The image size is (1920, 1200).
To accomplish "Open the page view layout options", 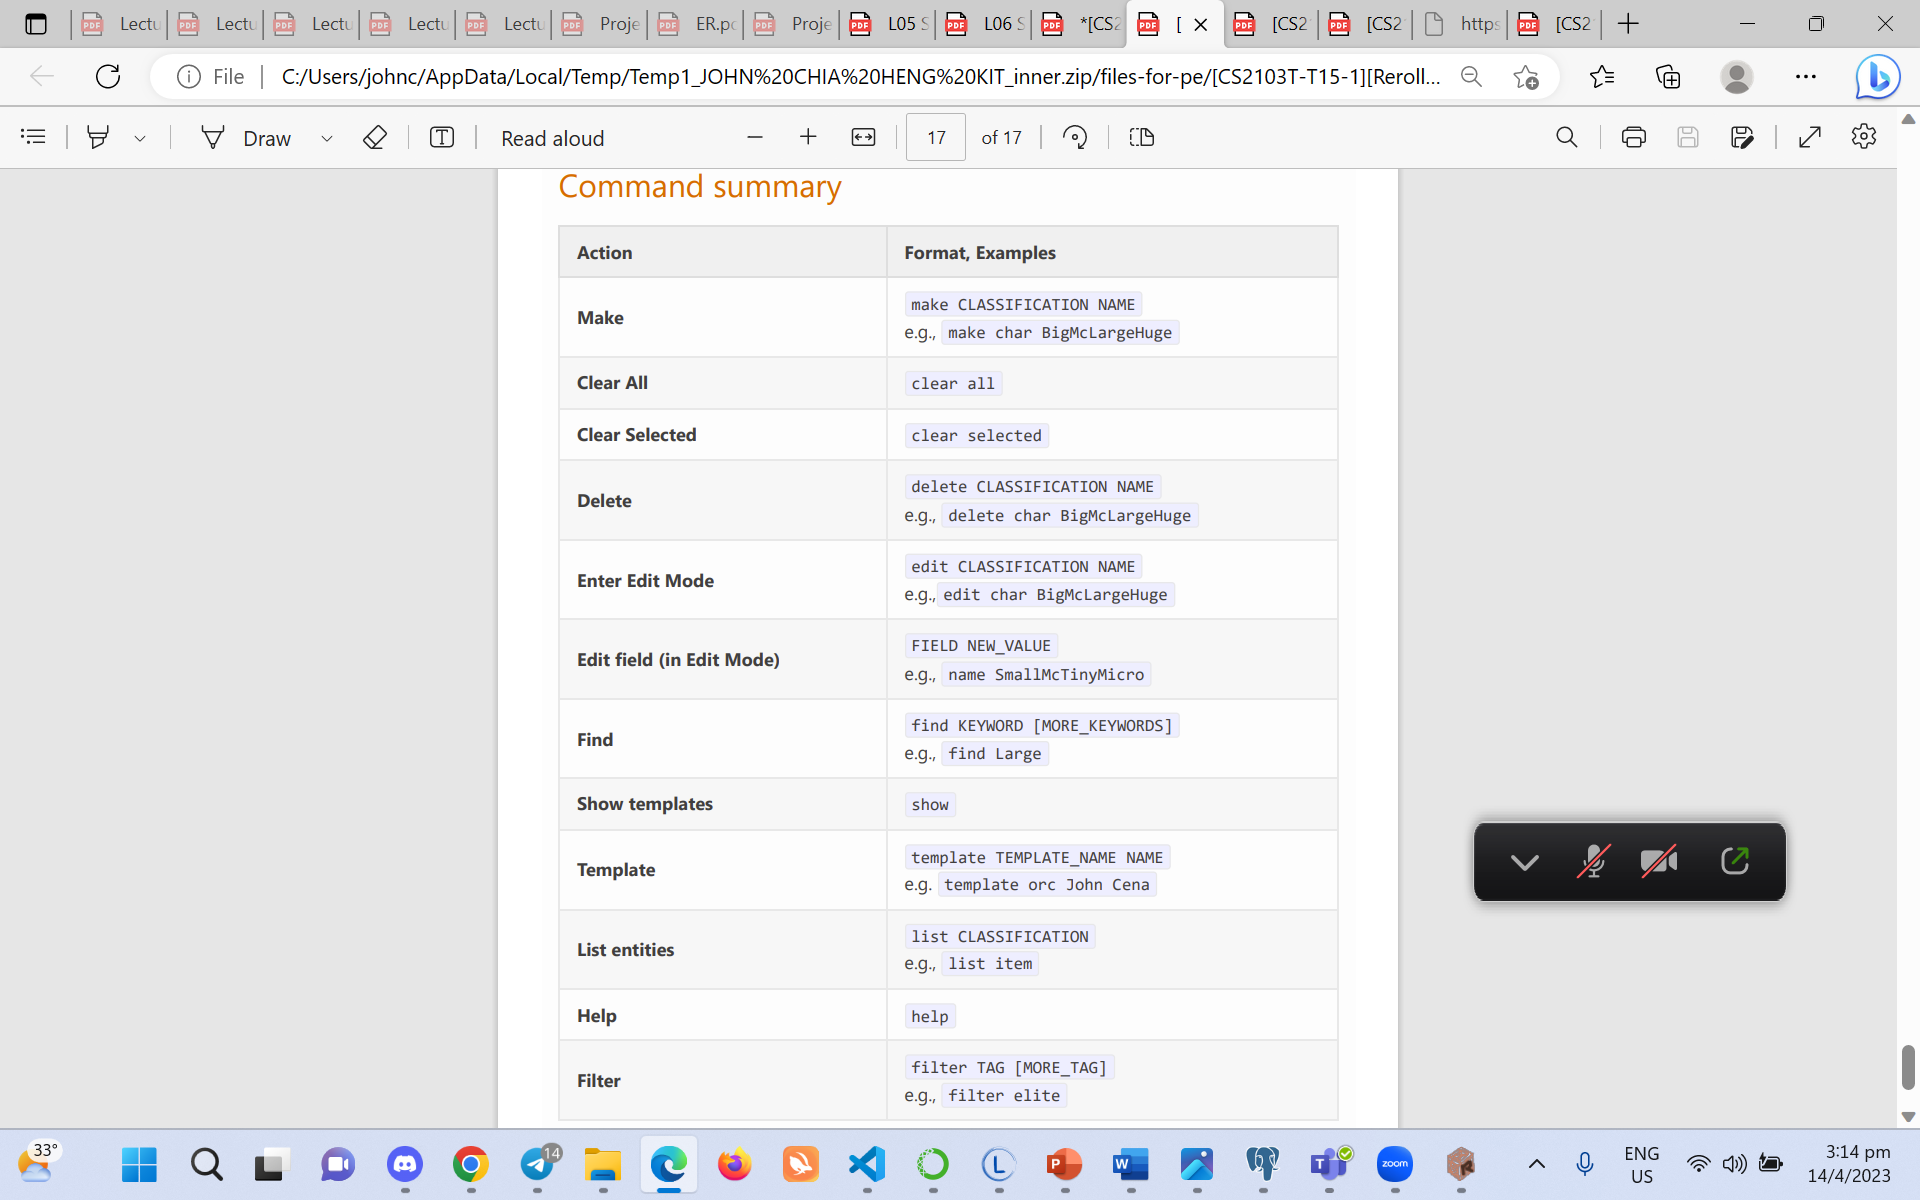I will (1141, 137).
